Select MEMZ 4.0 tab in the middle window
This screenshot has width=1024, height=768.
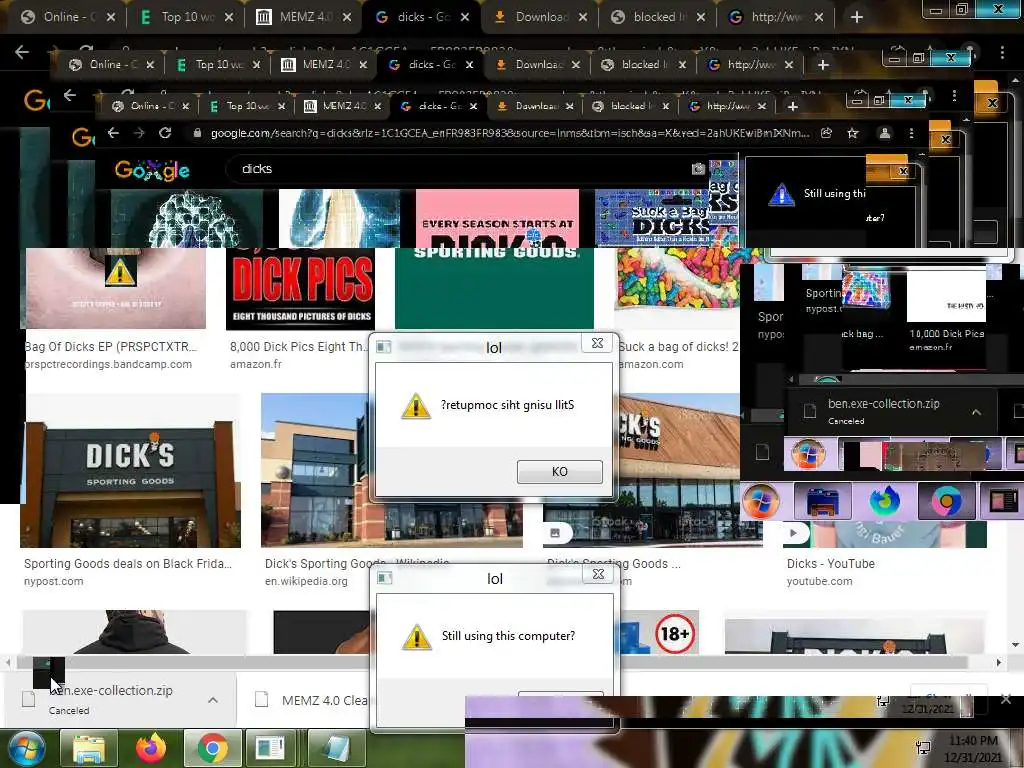pyautogui.click(x=323, y=65)
